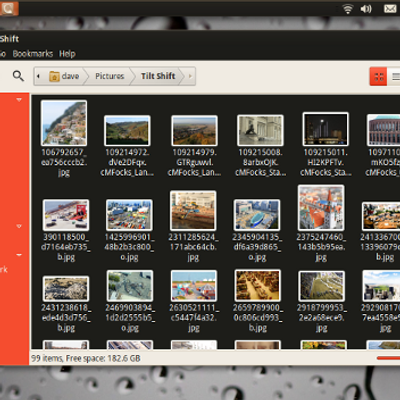Navigate to dave home folder
This screenshot has width=400, height=400.
tap(64, 76)
